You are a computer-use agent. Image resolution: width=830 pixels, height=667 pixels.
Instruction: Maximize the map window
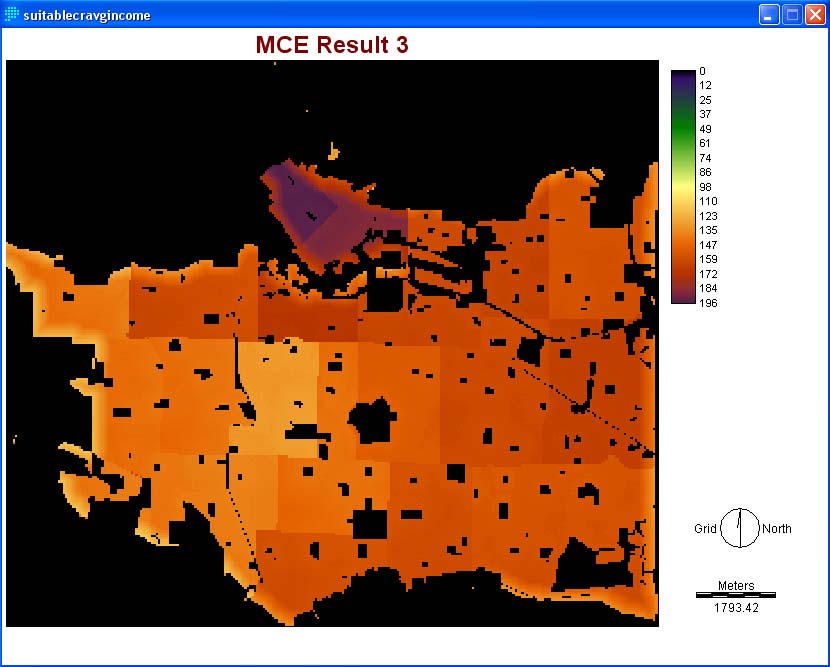(x=791, y=15)
